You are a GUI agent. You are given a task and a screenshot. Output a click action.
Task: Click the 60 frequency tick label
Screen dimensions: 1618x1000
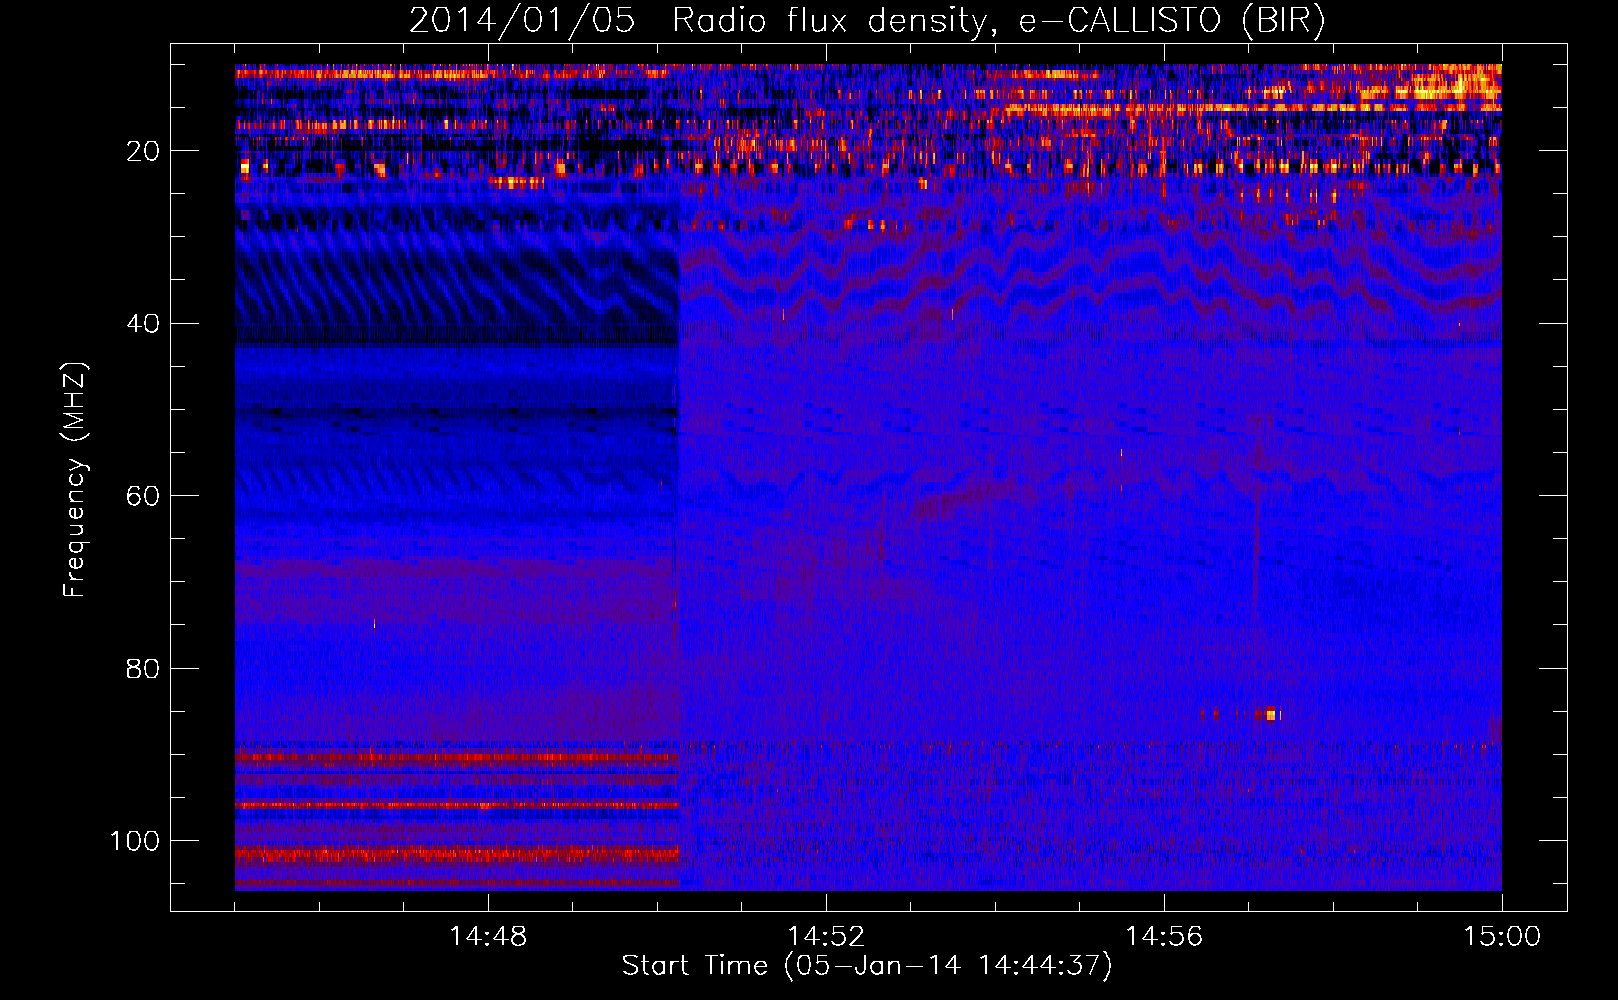[143, 496]
